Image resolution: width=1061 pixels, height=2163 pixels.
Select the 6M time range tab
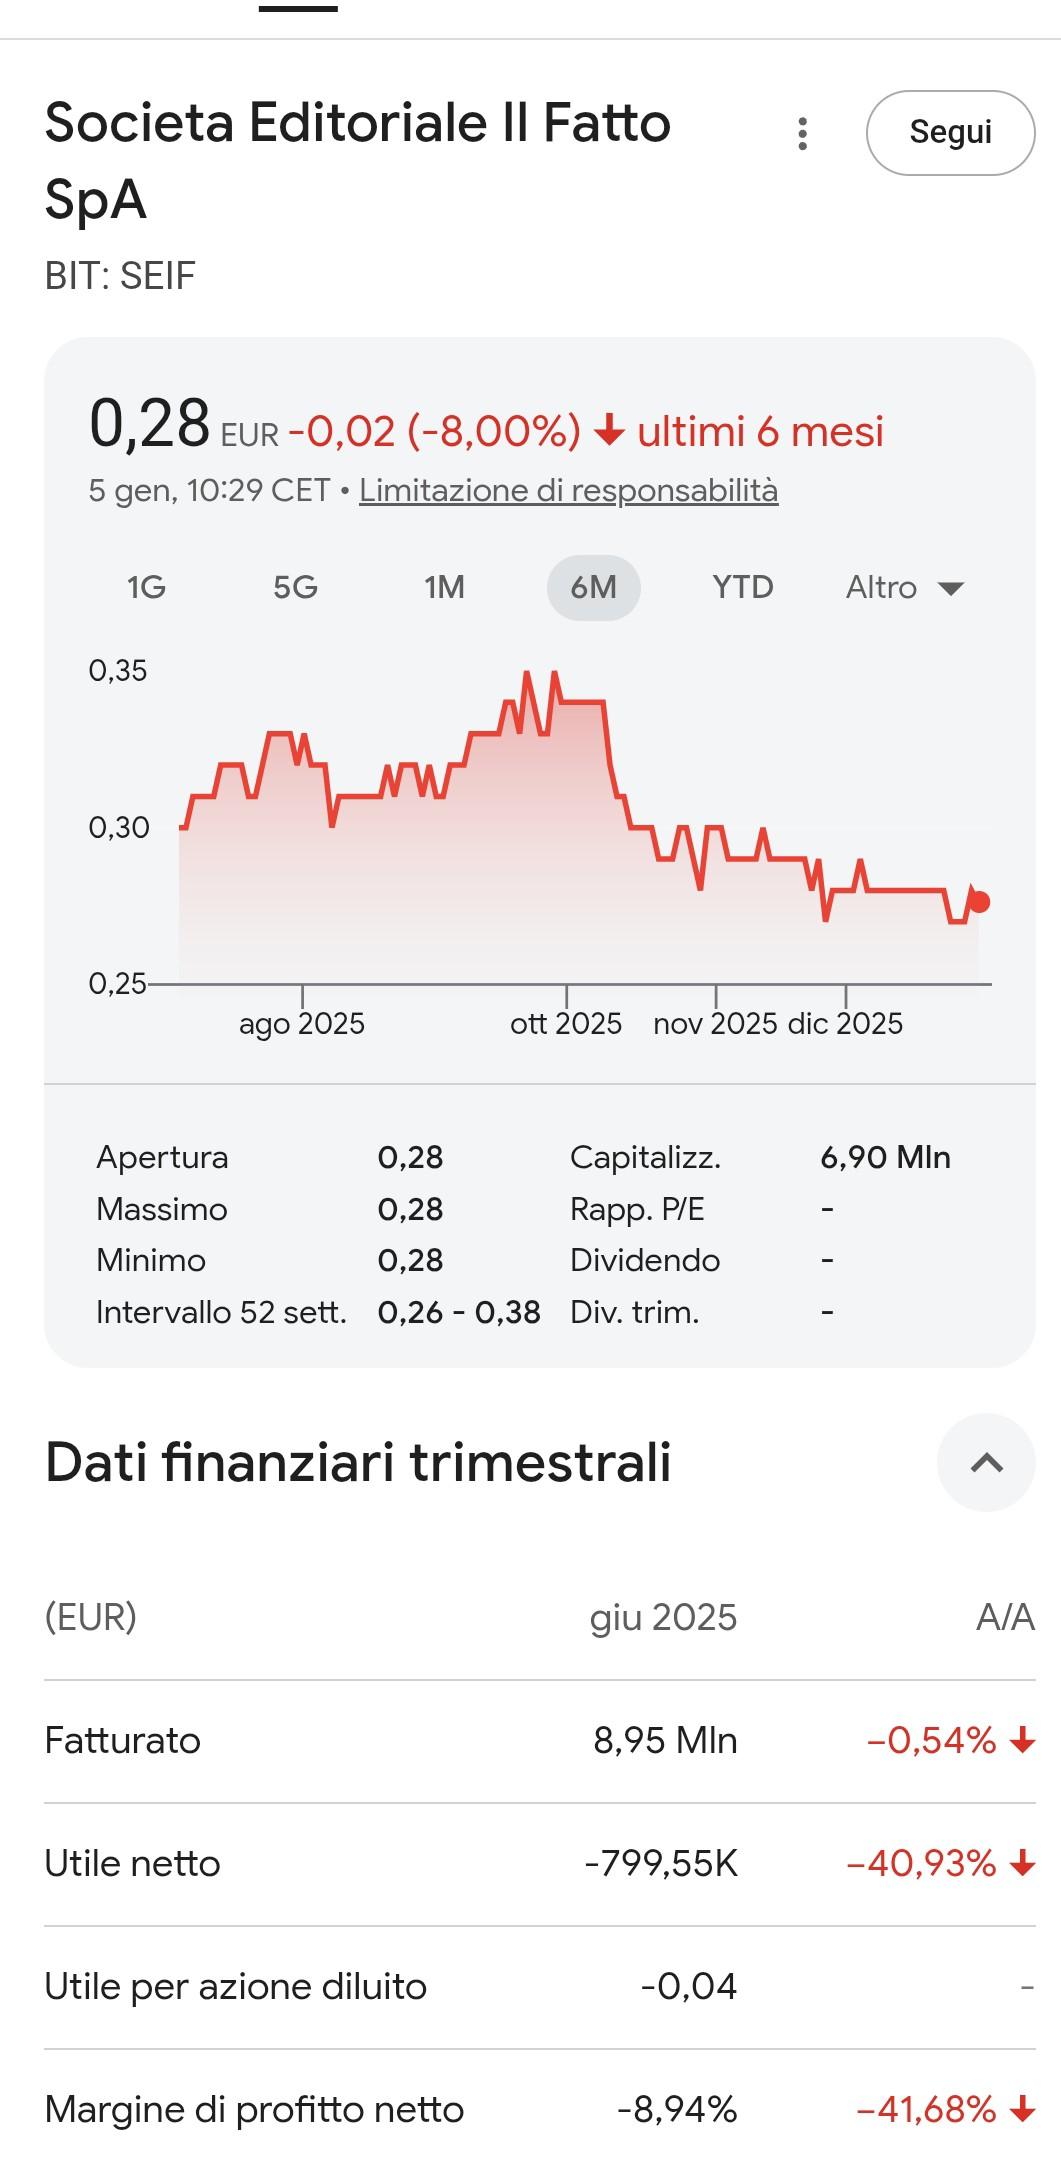(593, 587)
